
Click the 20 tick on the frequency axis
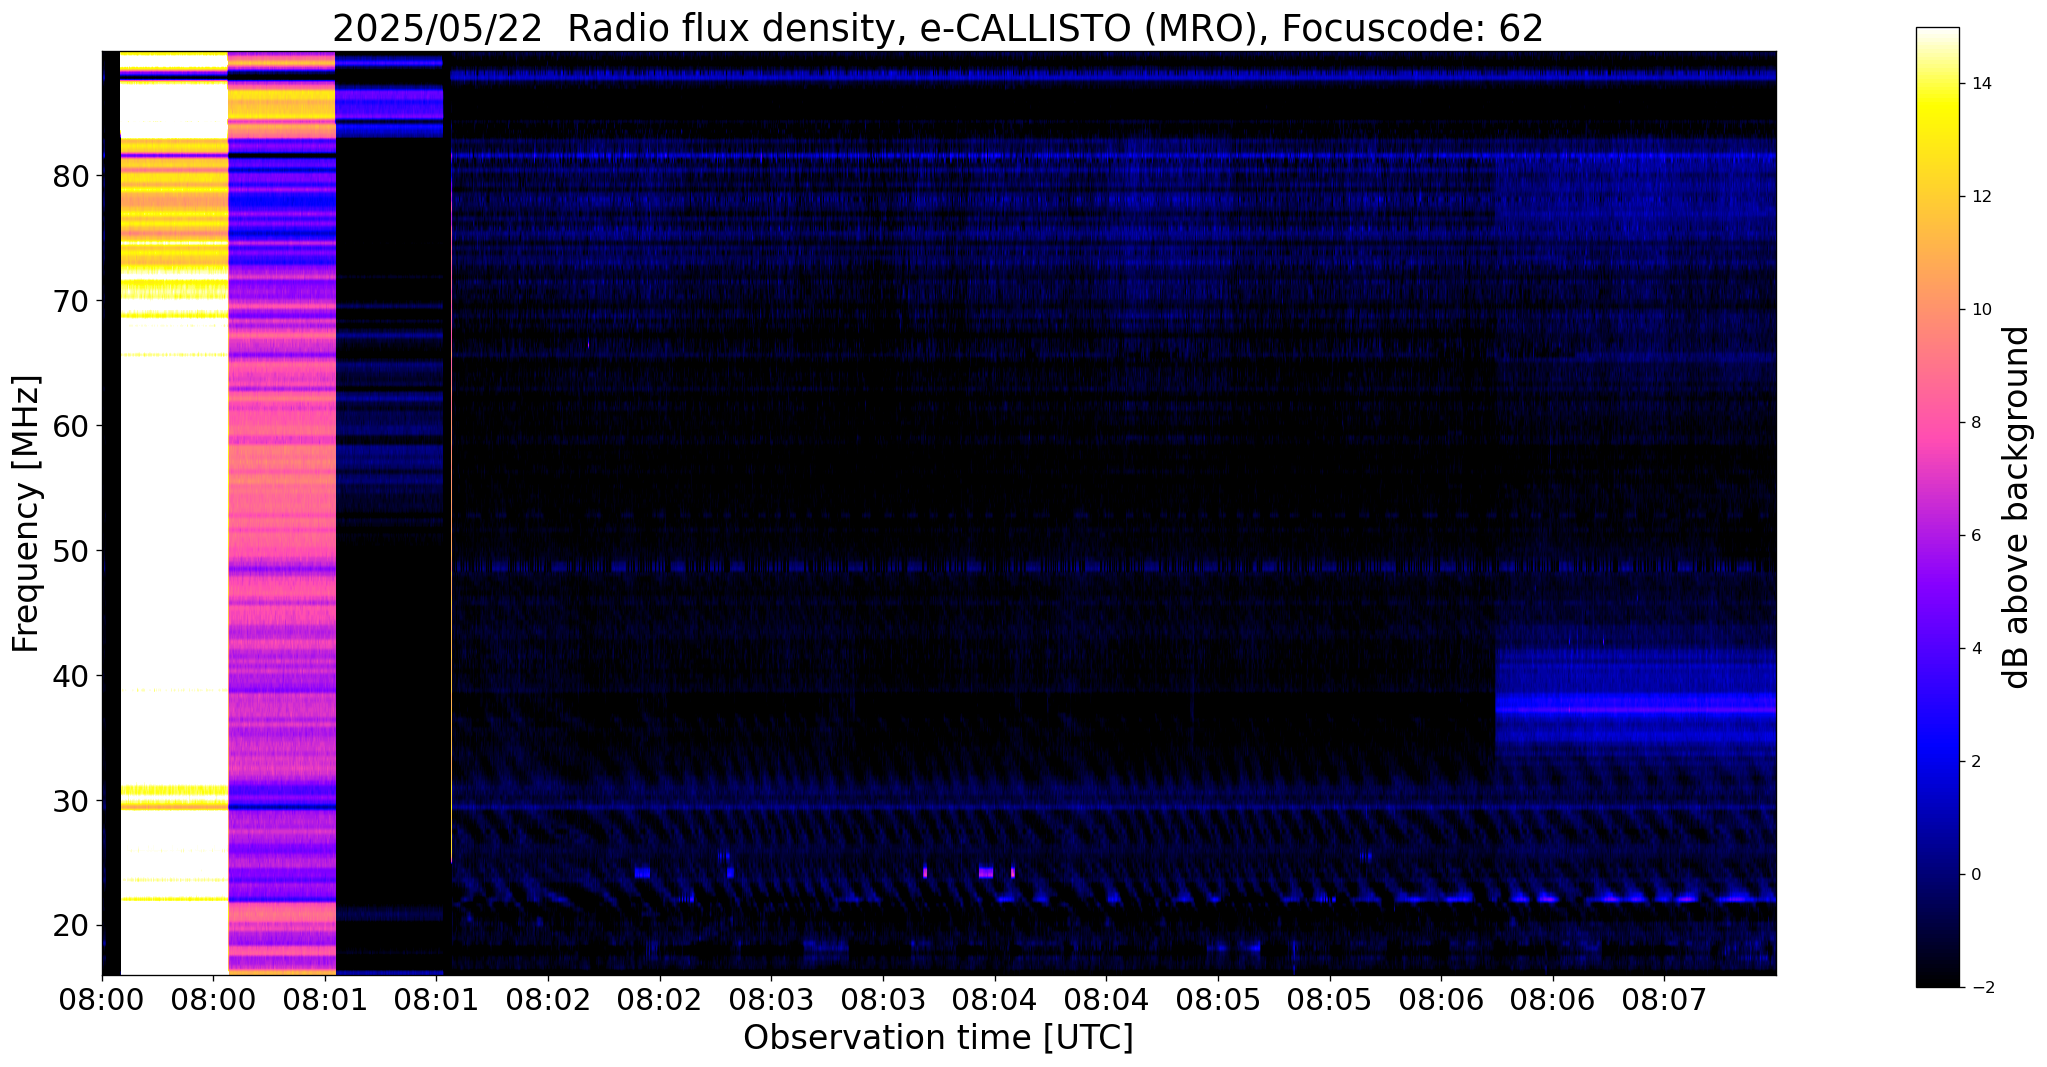71,926
